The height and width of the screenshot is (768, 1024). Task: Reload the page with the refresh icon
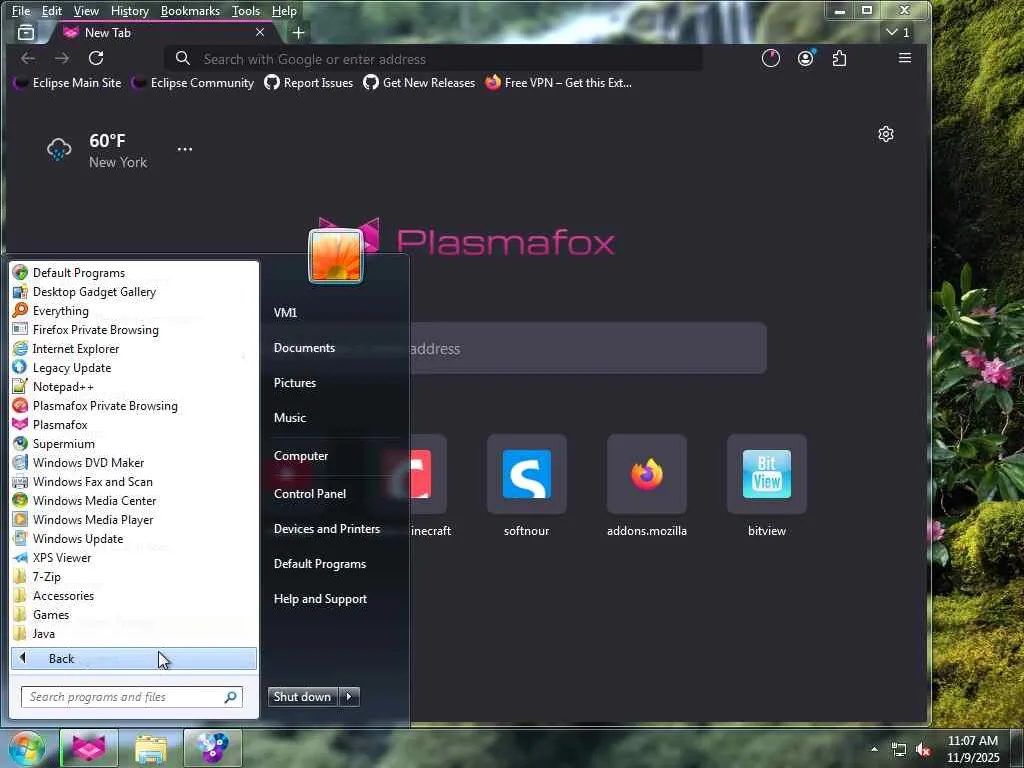click(96, 58)
